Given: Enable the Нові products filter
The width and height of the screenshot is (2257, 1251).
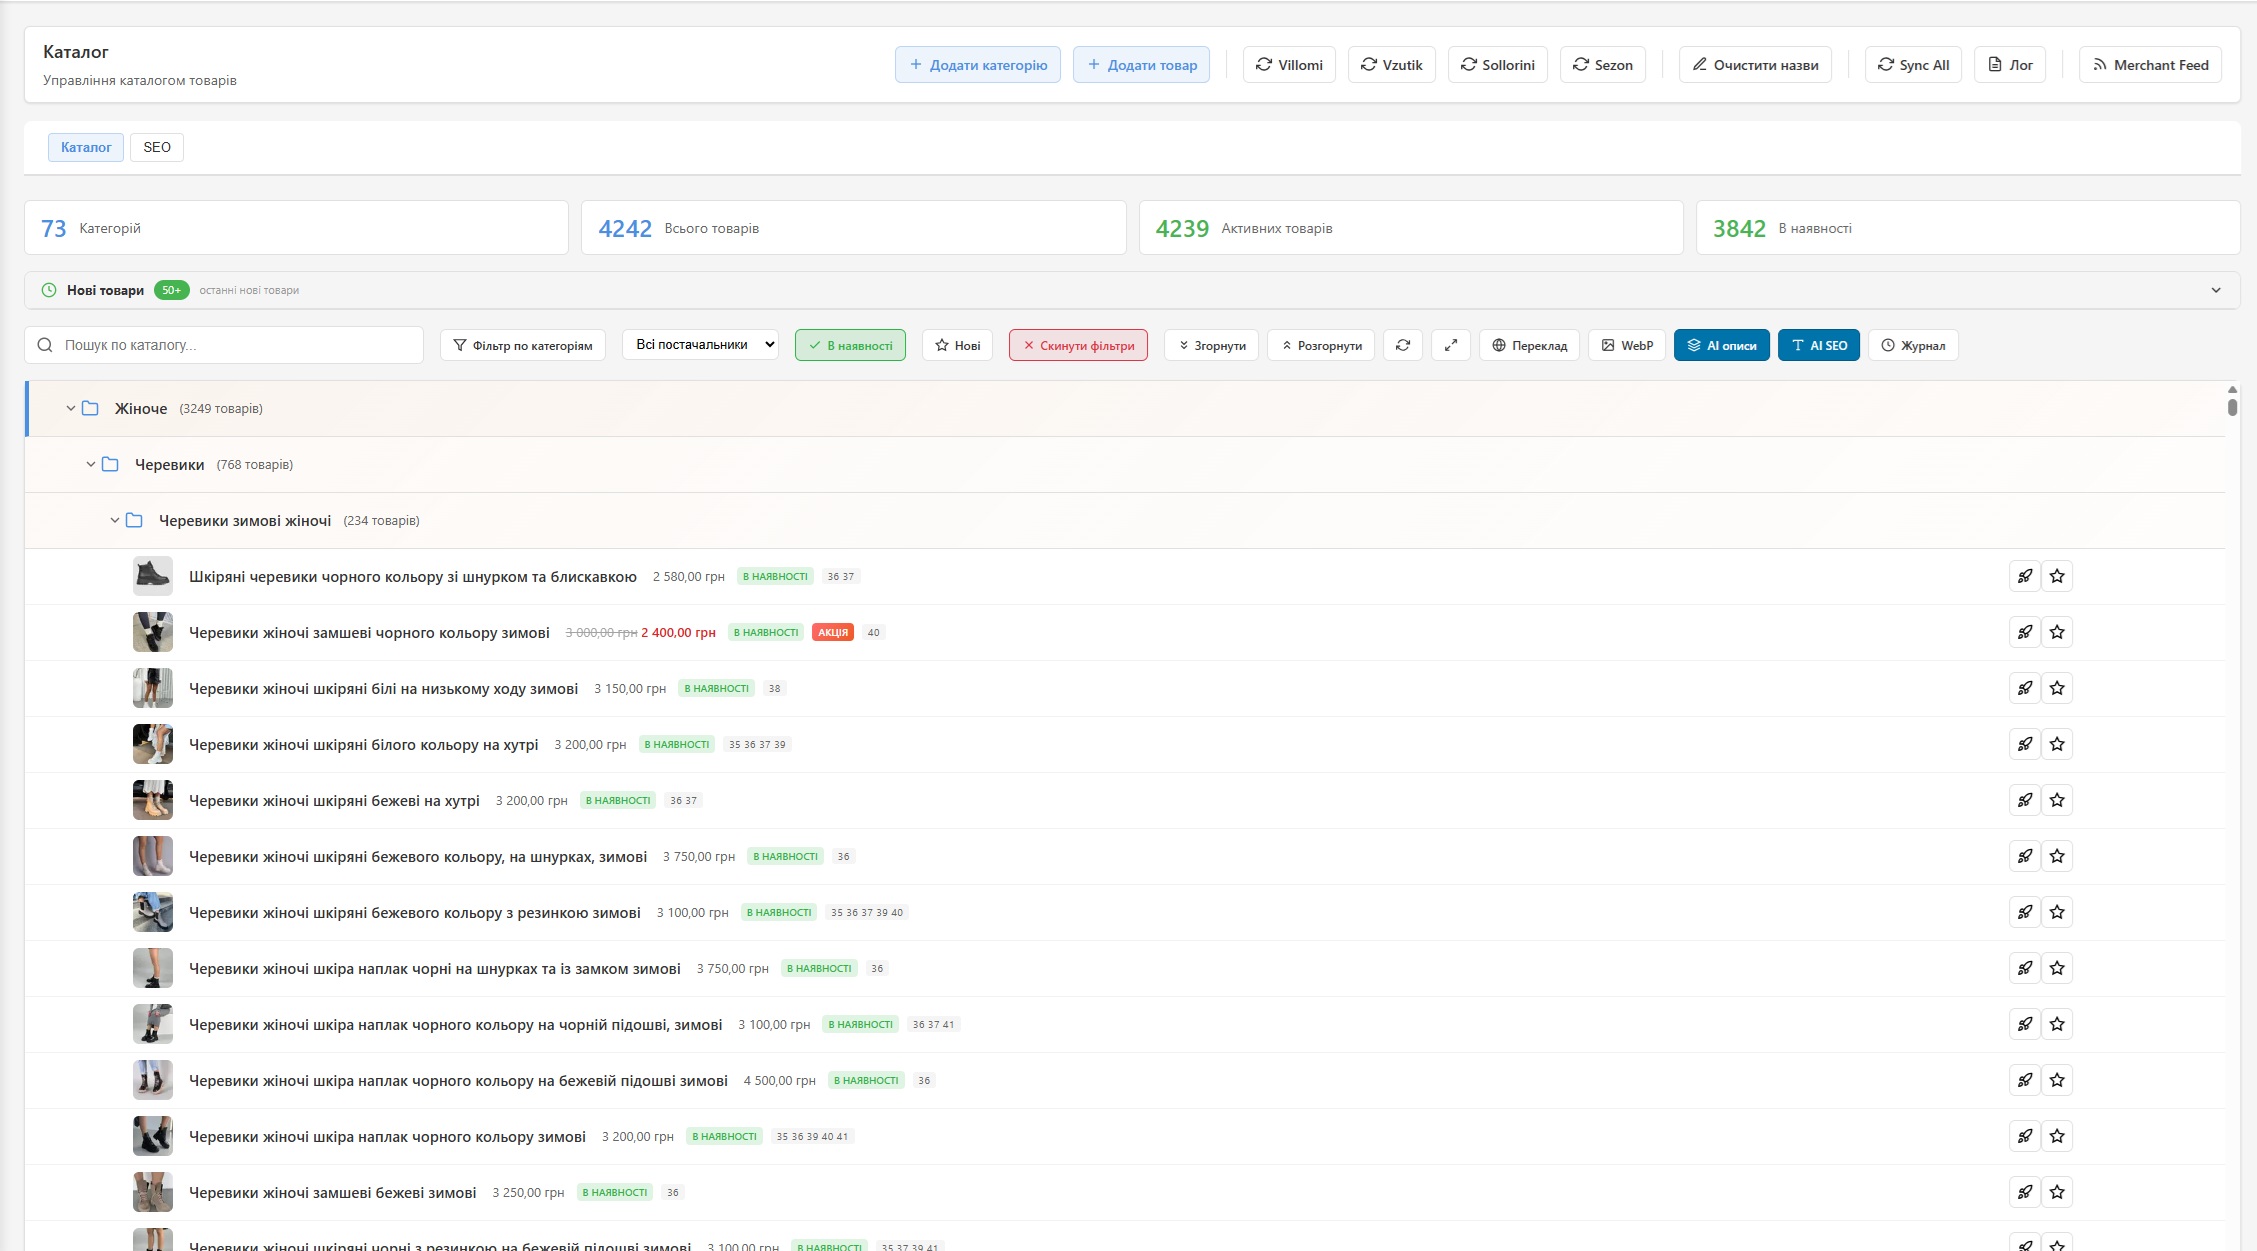Looking at the screenshot, I should (957, 345).
